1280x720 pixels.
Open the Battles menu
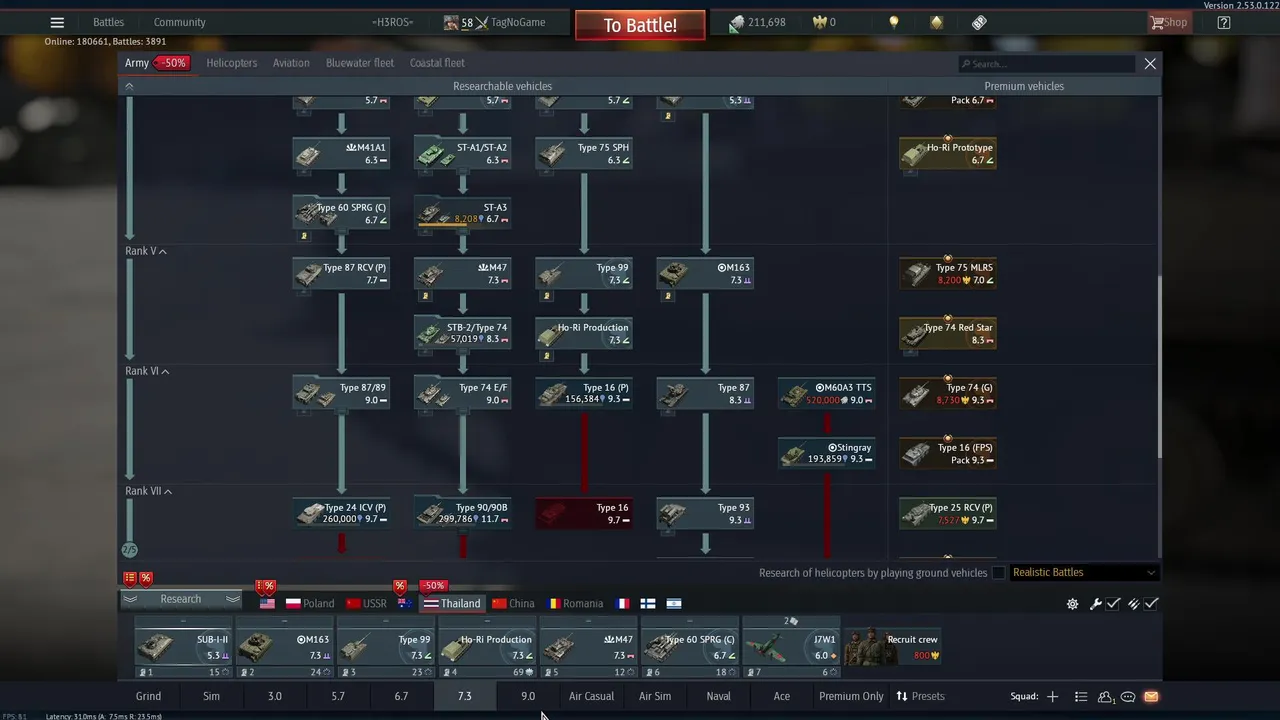(108, 23)
